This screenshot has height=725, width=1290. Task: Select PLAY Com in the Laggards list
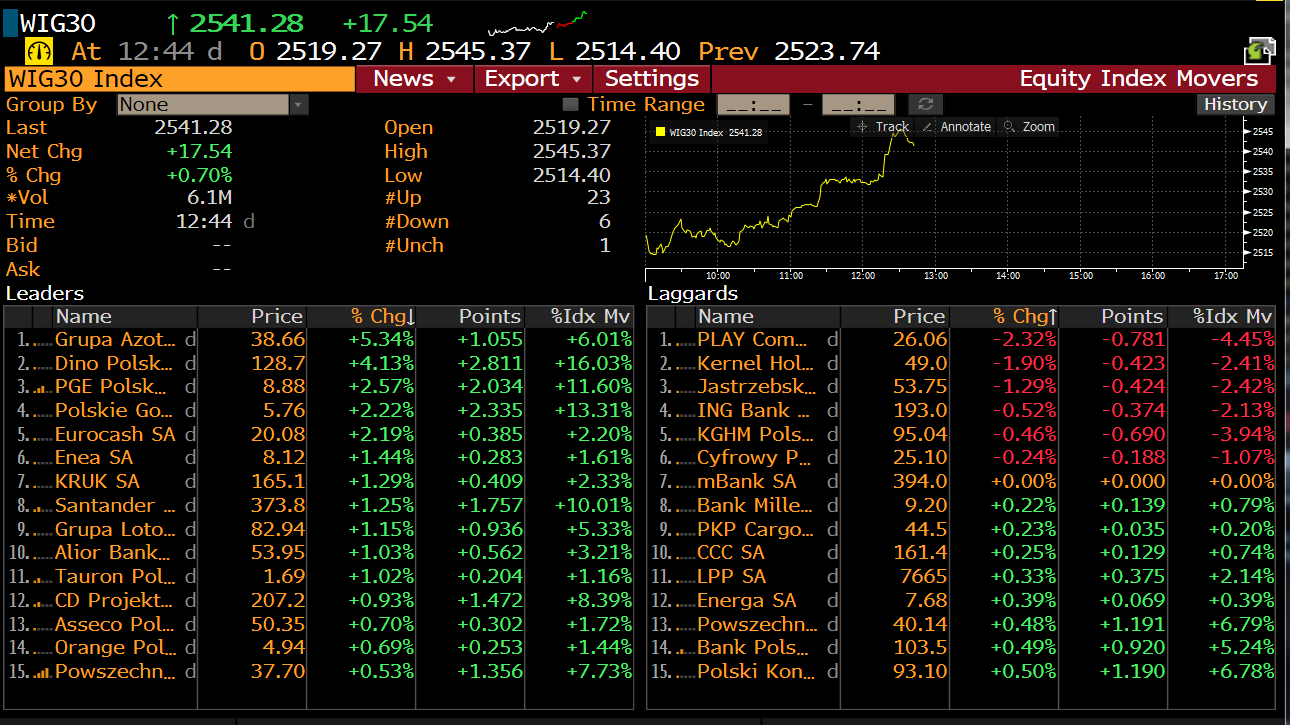753,340
